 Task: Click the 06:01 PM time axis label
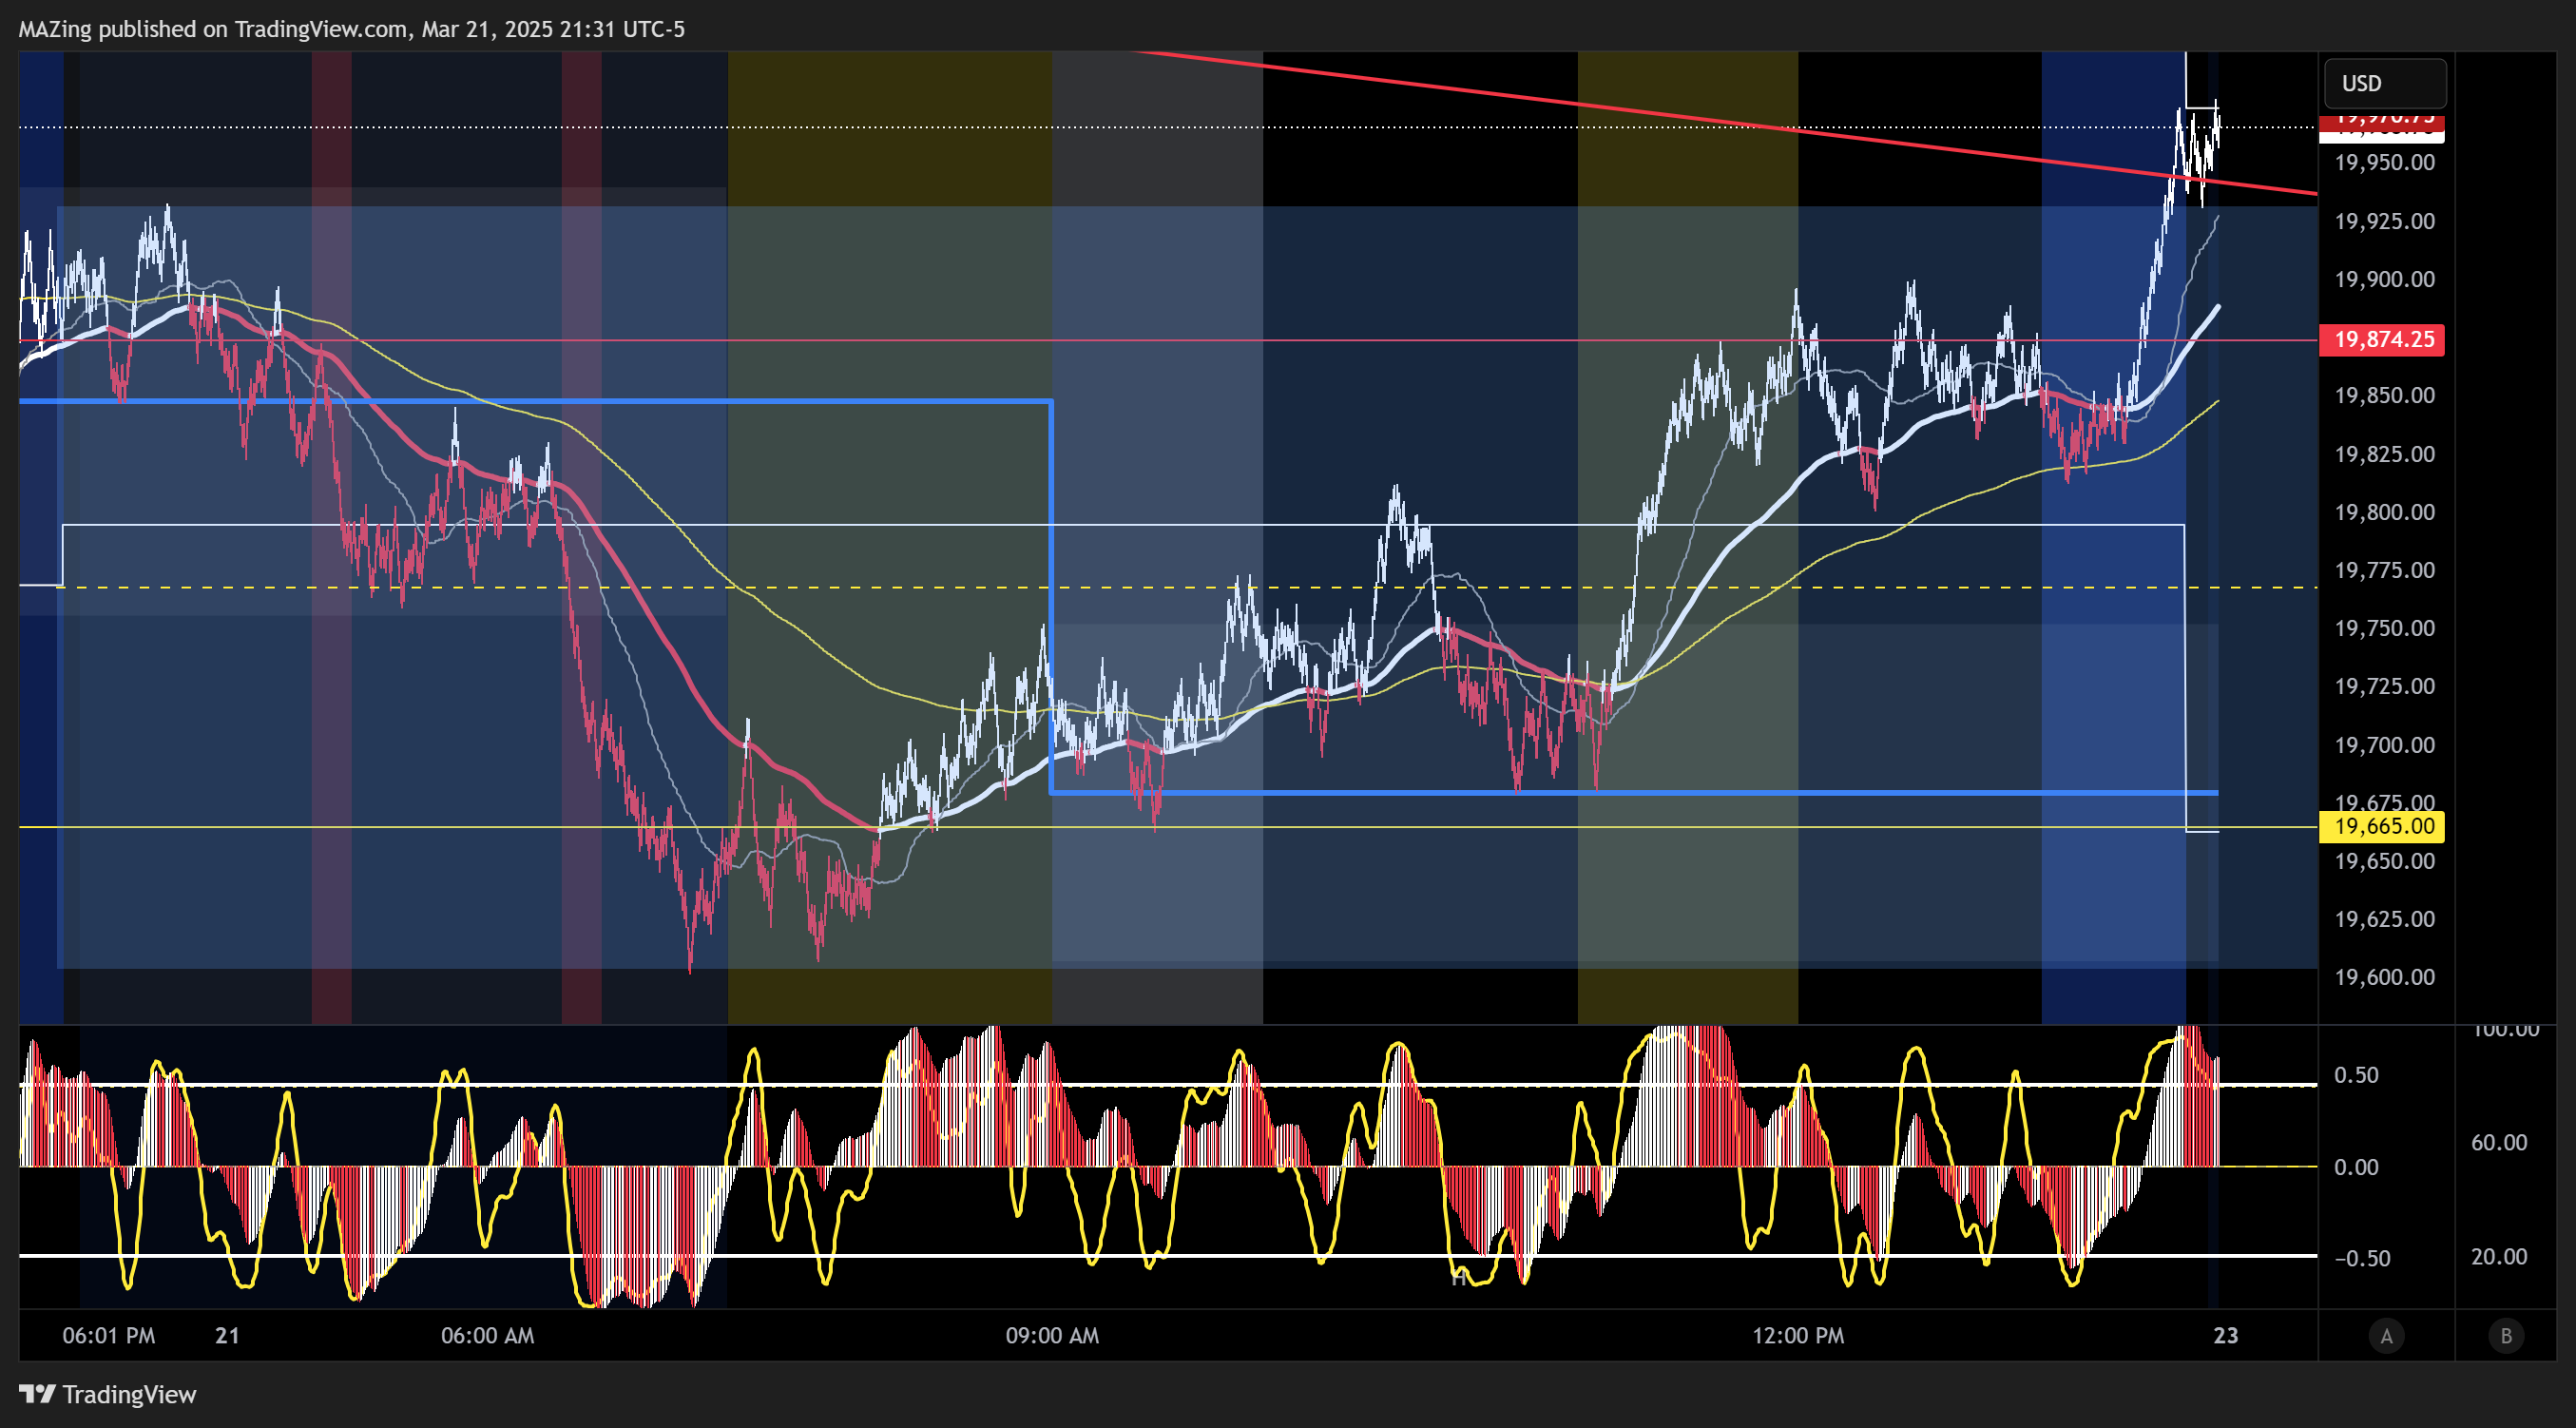109,1335
